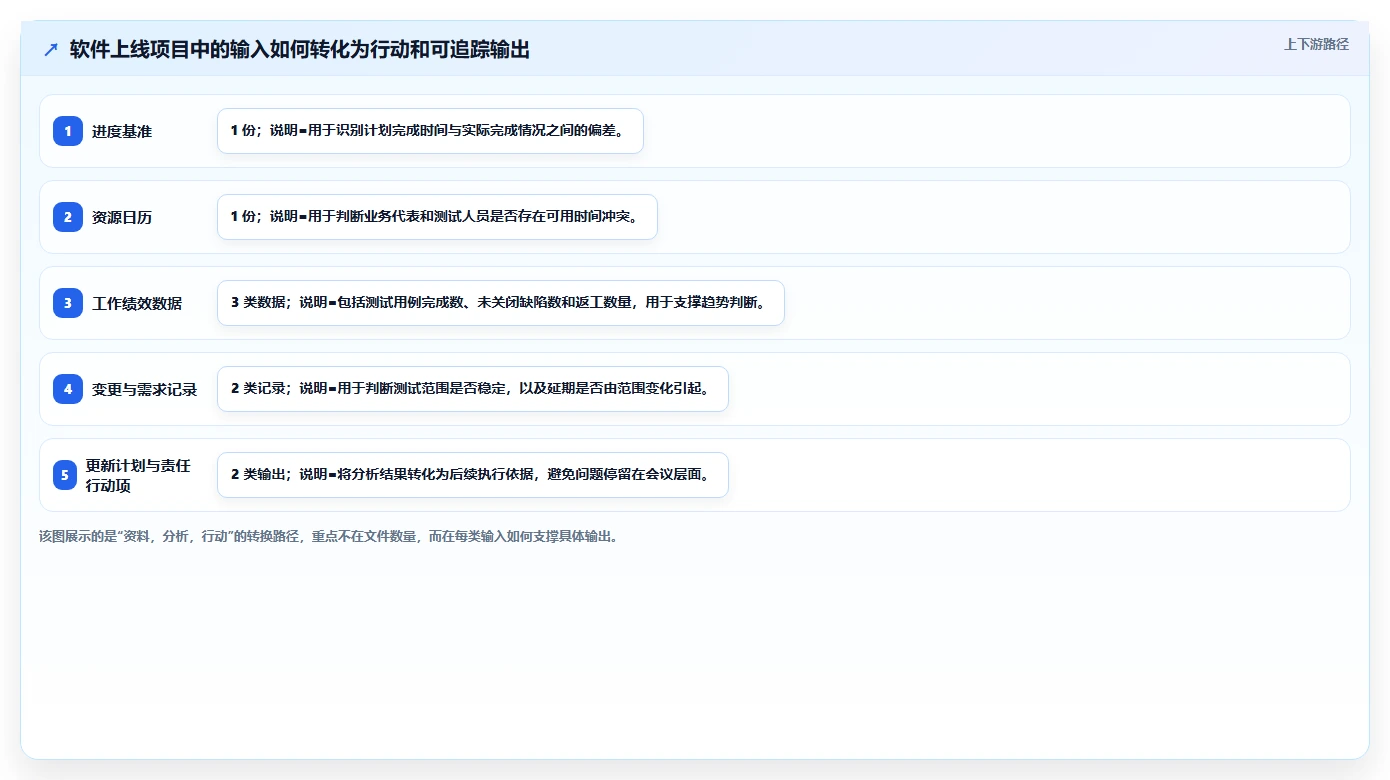Click the arrow icon beside the title

click(50, 50)
